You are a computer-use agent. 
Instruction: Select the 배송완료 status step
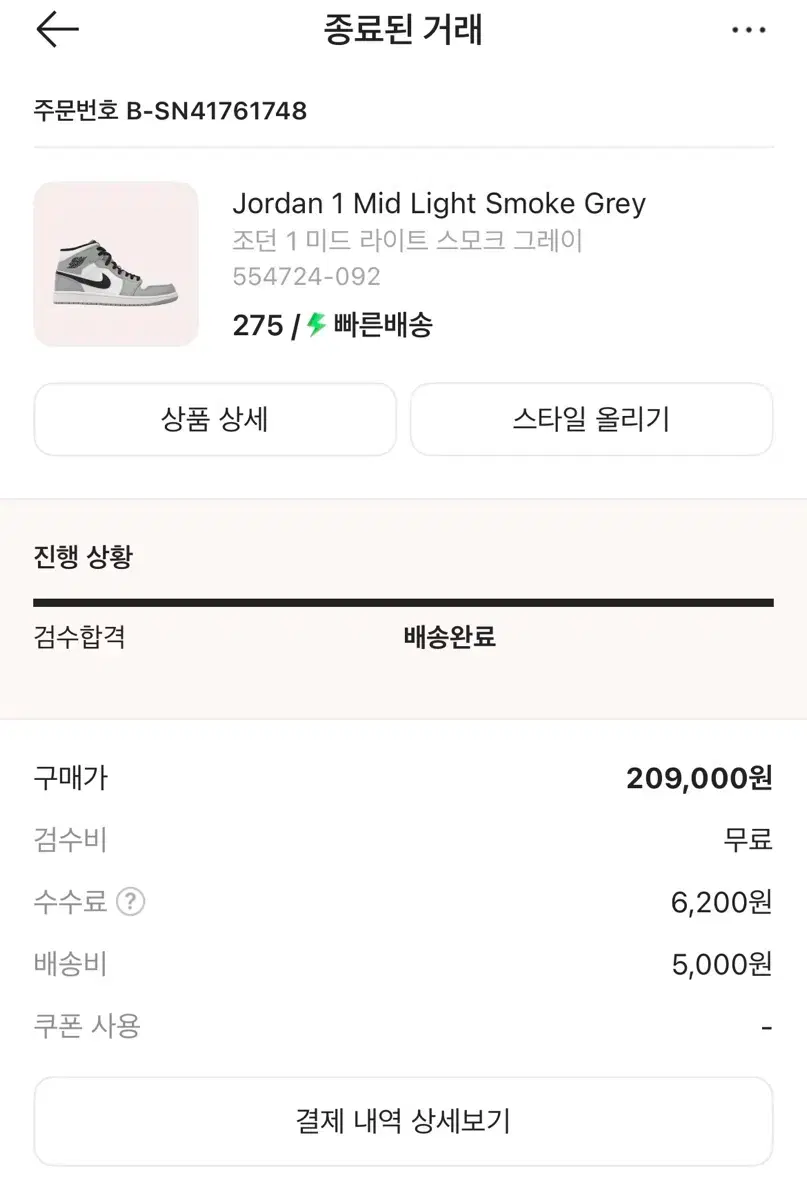(449, 637)
